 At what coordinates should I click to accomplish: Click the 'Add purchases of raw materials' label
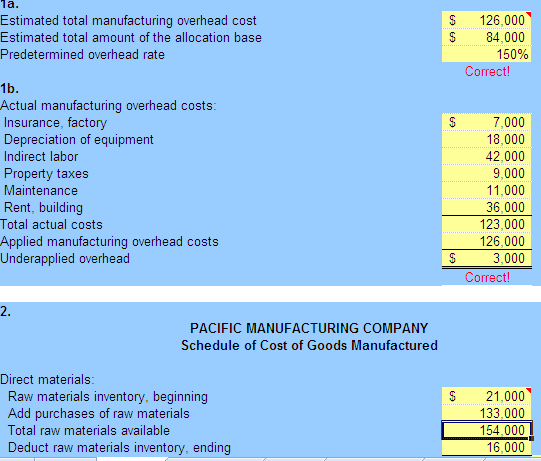99,413
